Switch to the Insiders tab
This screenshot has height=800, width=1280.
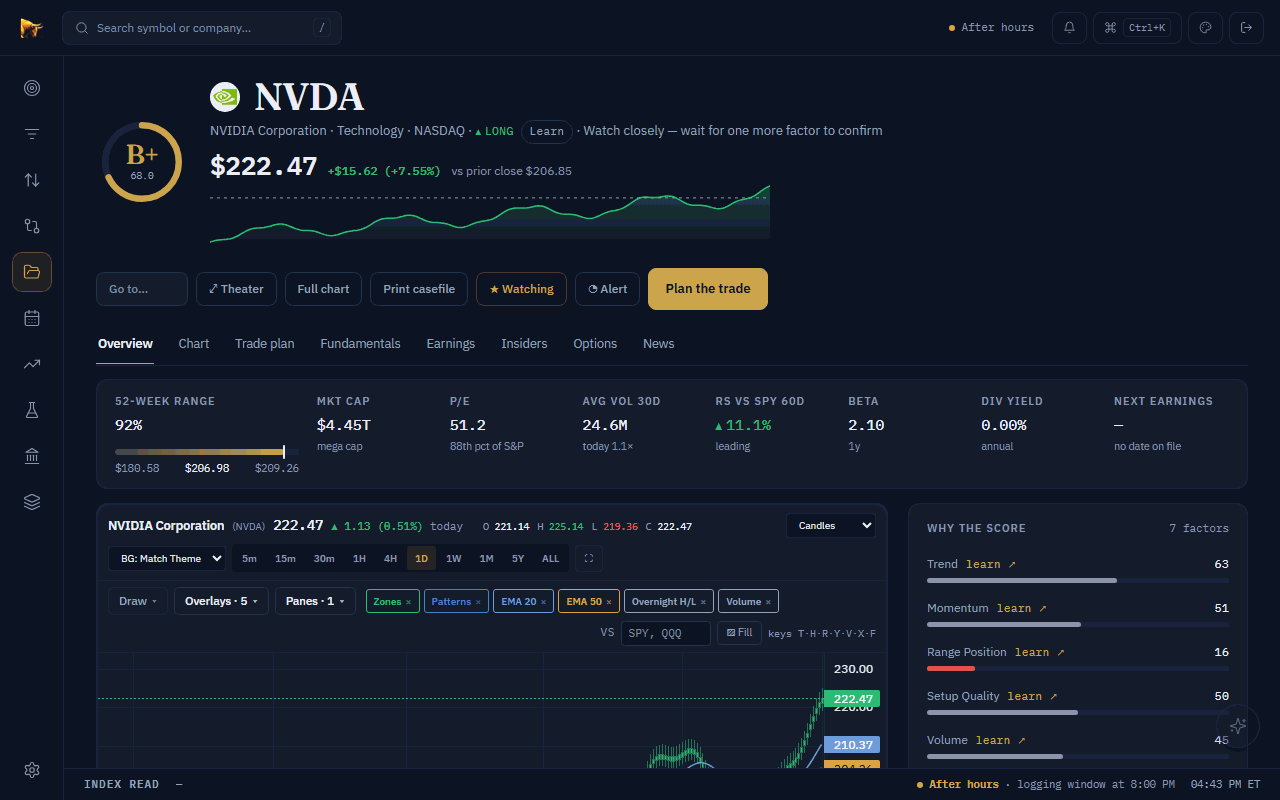coord(524,343)
